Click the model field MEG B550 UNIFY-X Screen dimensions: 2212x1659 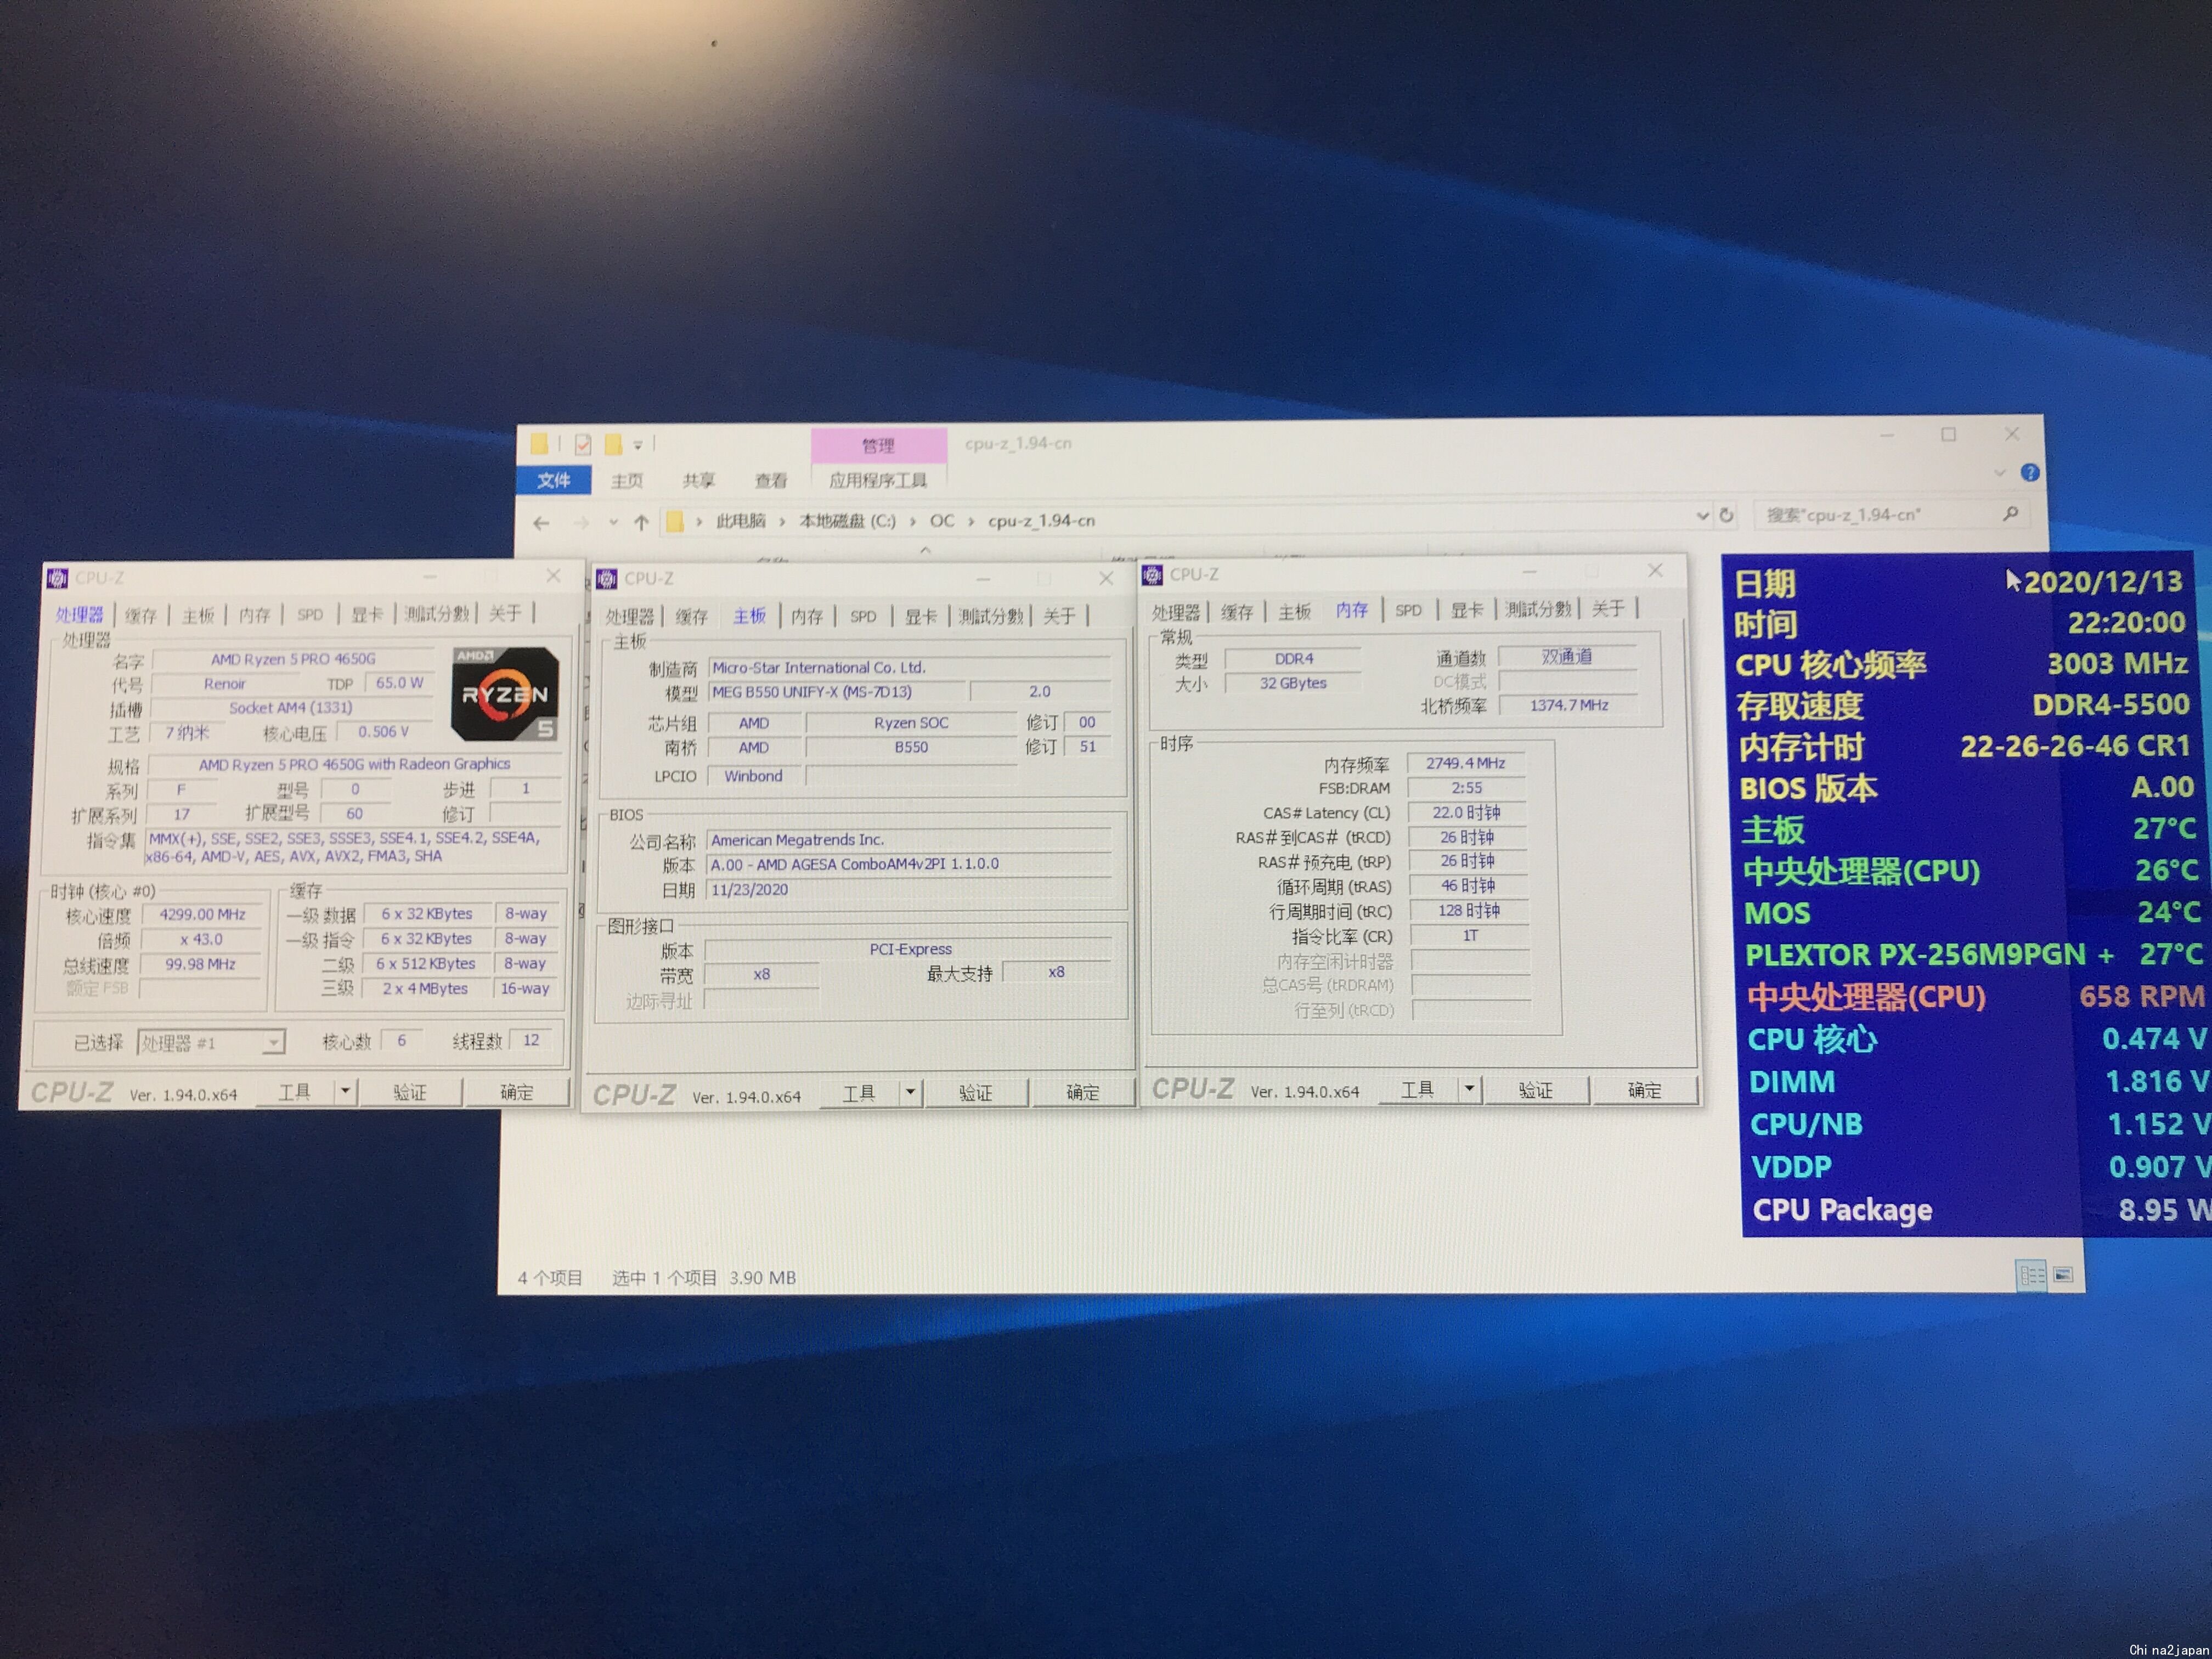[837, 692]
